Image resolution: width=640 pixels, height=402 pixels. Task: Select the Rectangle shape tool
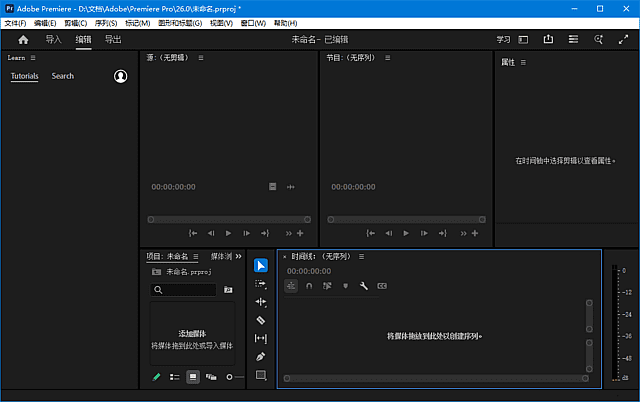pyautogui.click(x=260, y=375)
